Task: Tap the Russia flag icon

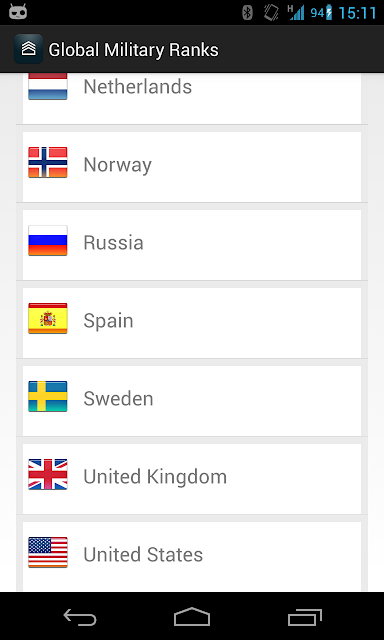Action: (x=48, y=240)
